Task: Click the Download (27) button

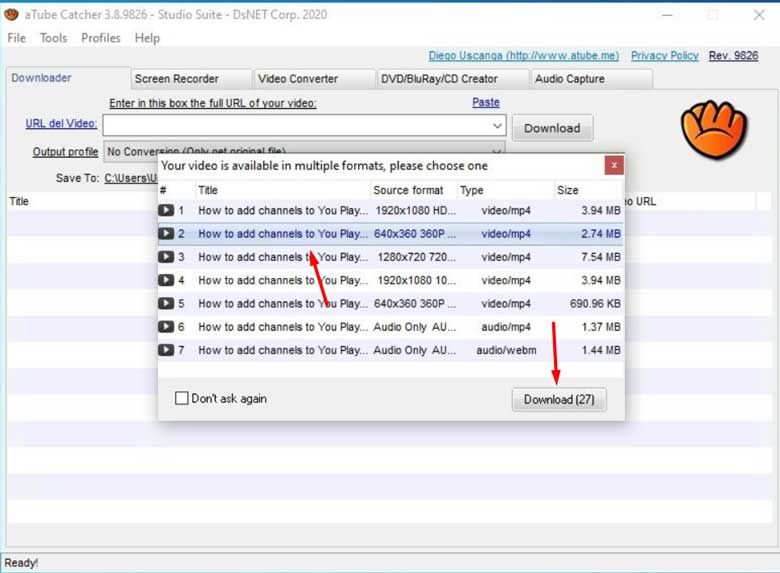Action: coord(559,399)
